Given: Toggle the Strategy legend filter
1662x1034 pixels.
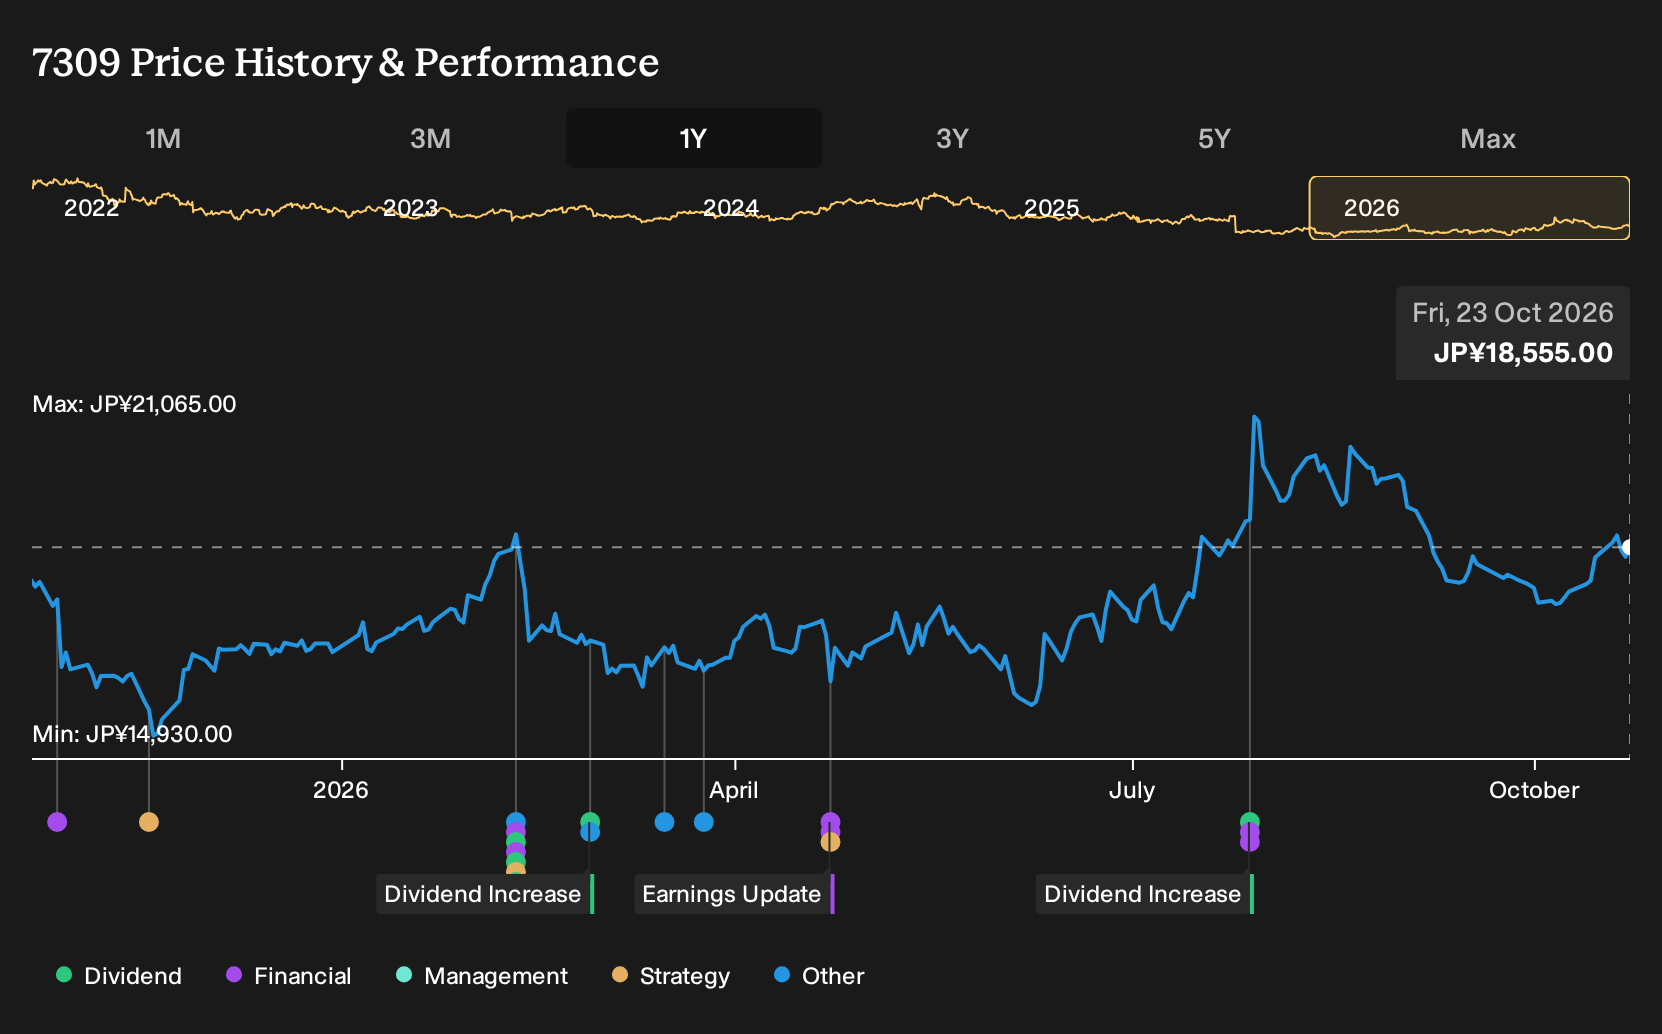Looking at the screenshot, I should [671, 976].
